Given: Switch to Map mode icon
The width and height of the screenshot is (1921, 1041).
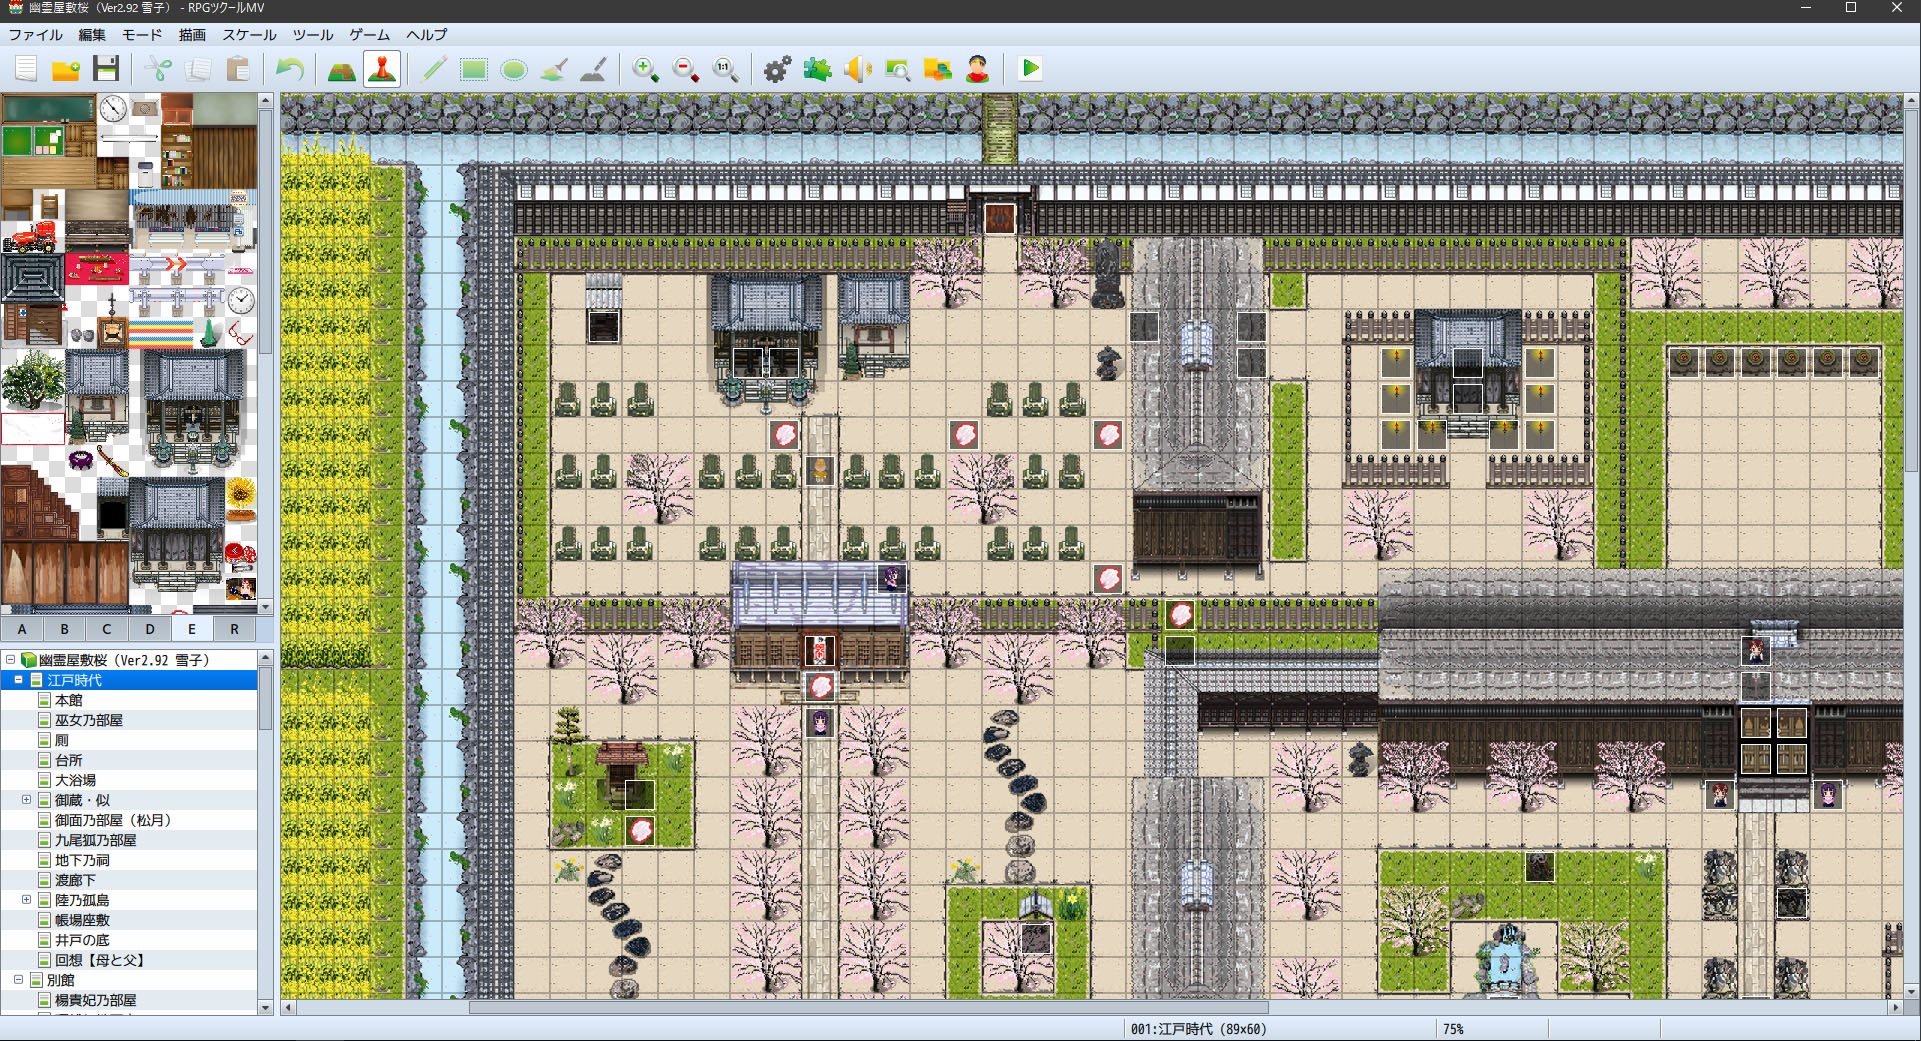Looking at the screenshot, I should click(342, 69).
